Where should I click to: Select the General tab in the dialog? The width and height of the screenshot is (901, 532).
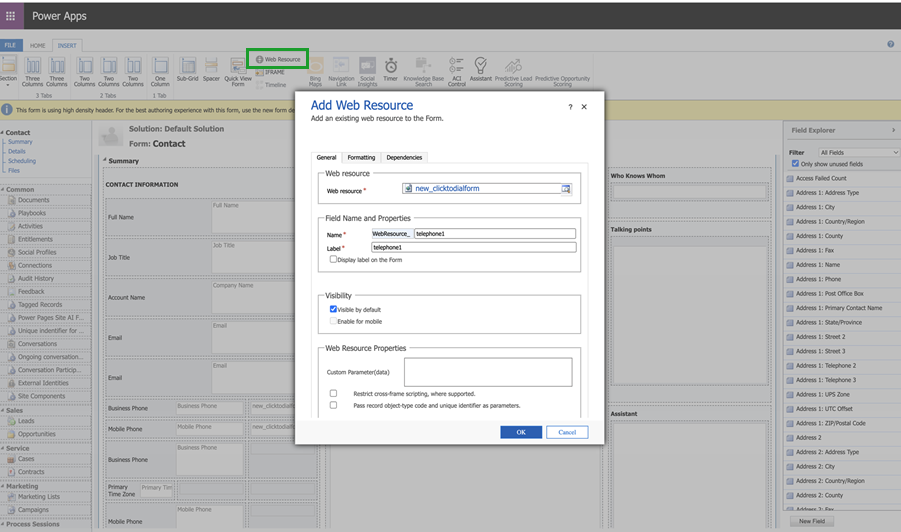point(326,157)
